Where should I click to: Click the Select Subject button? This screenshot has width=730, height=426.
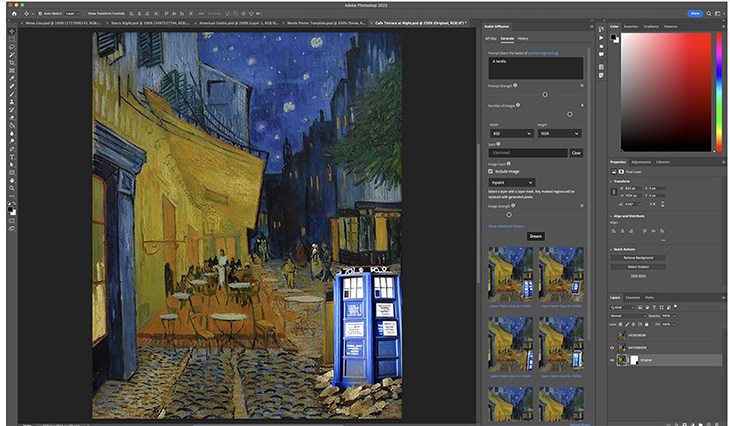coord(638,267)
